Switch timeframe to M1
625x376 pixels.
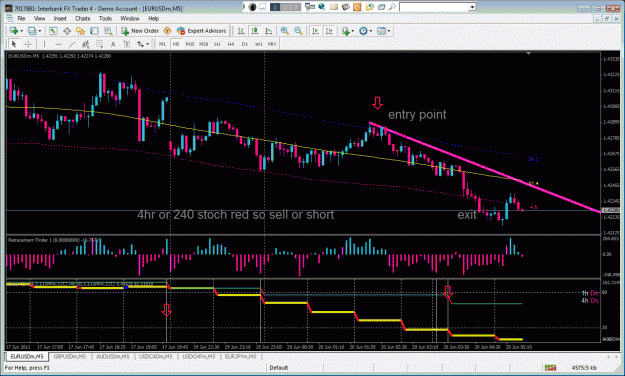point(162,44)
